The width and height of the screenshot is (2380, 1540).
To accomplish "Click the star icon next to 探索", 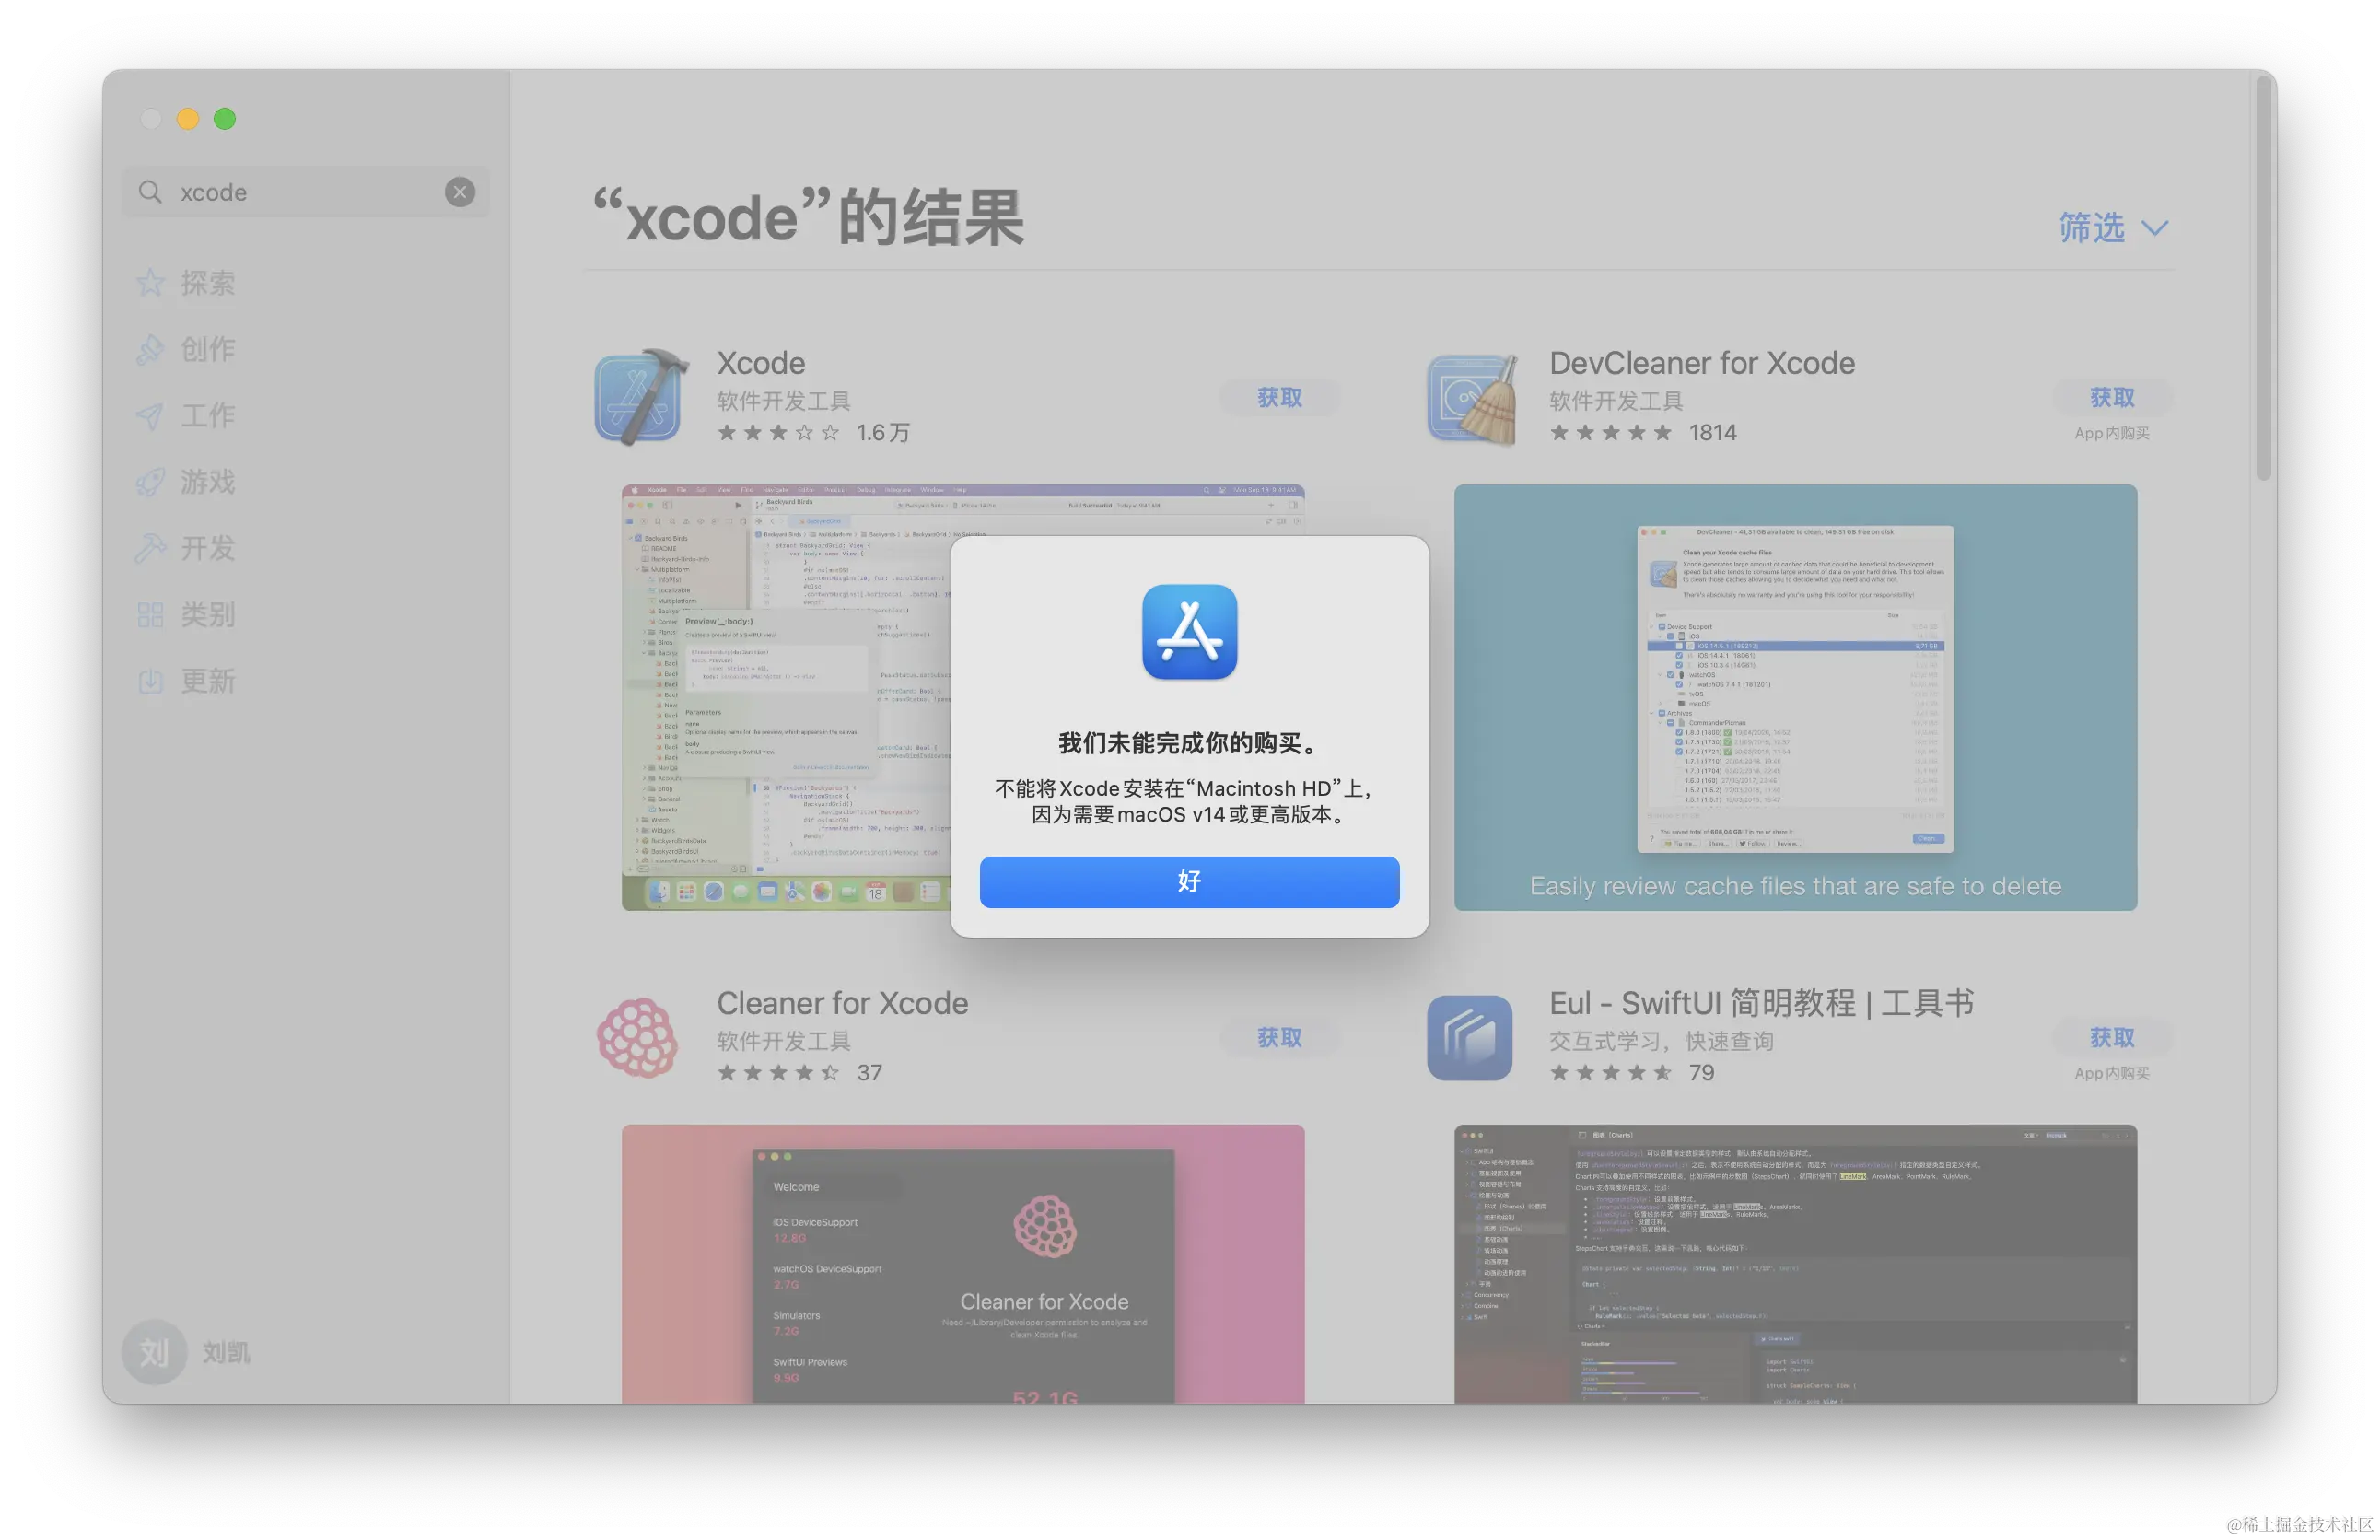I will (x=150, y=283).
